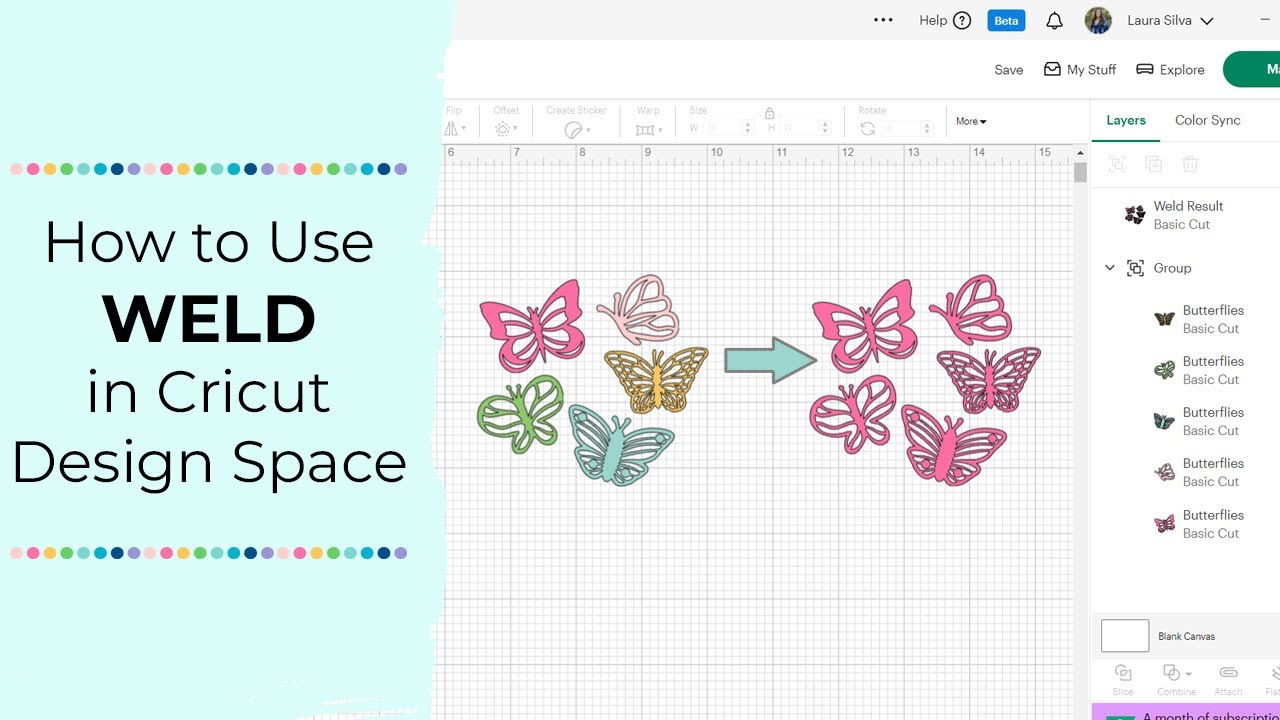Screen dimensions: 1280x720
Task: Open the Explore section
Action: (1170, 70)
